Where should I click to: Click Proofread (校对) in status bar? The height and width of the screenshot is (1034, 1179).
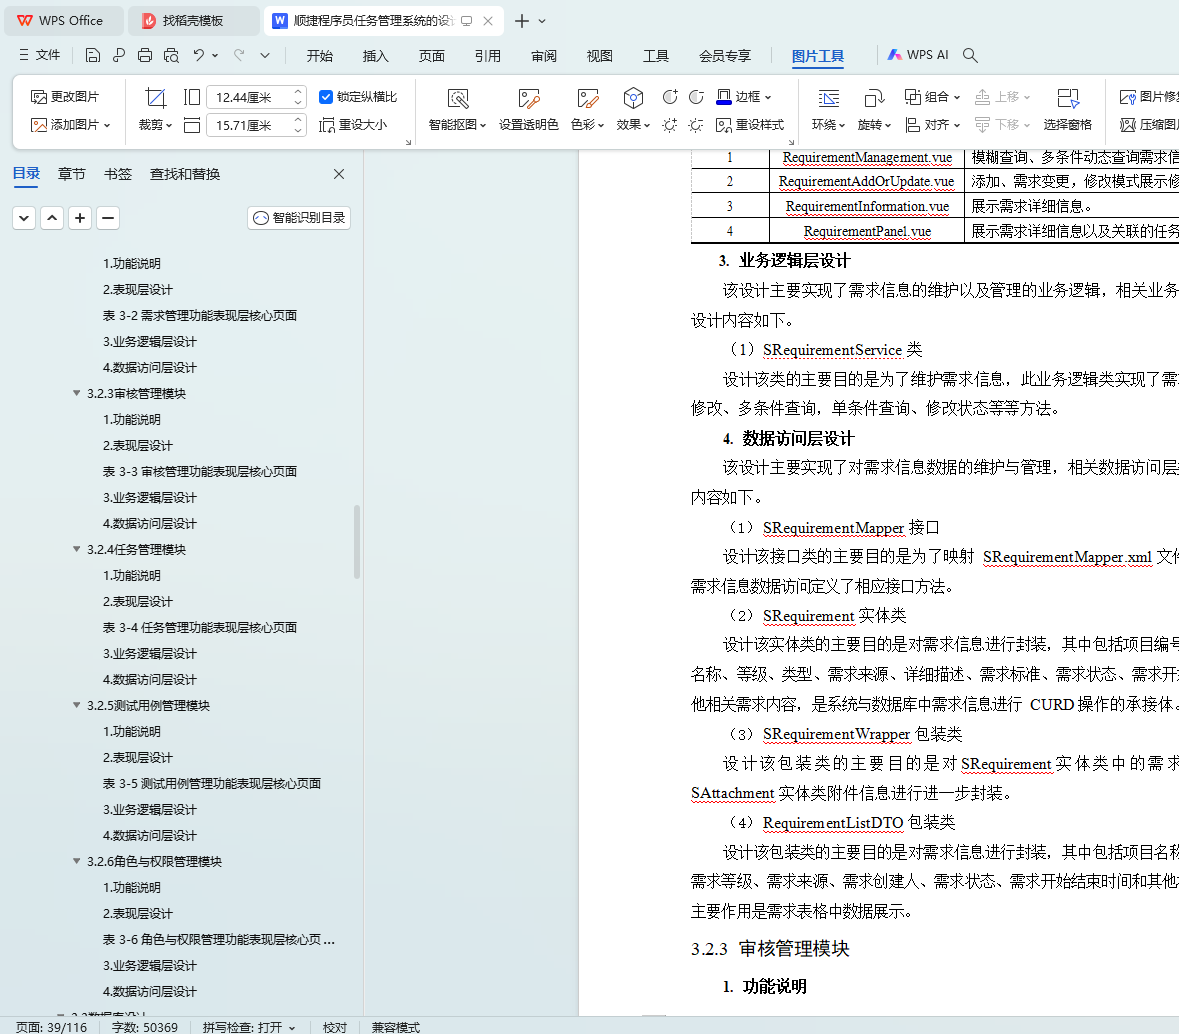[x=335, y=1027]
